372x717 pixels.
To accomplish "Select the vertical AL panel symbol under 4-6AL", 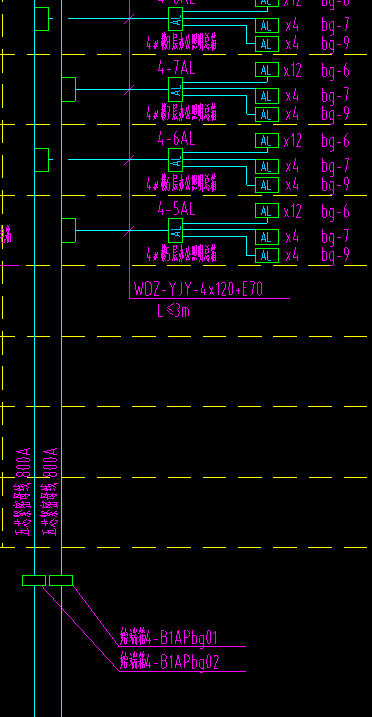I will coord(175,160).
